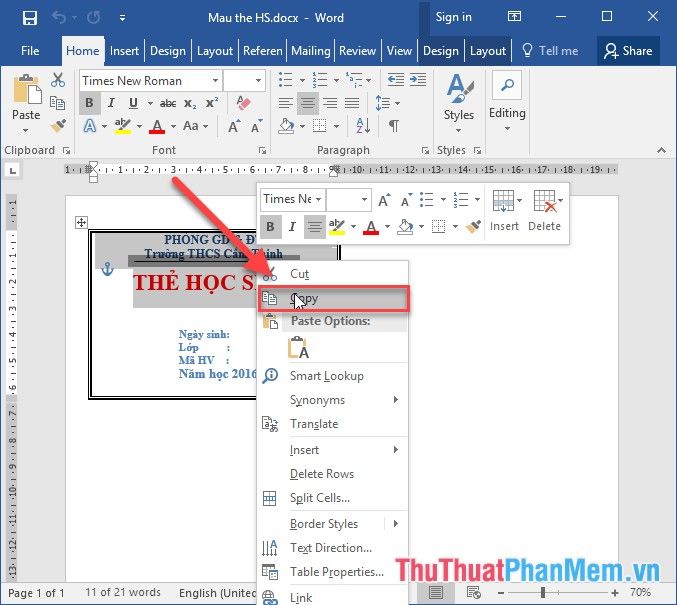Click Sign in at the top
The width and height of the screenshot is (677, 605).
[453, 17]
